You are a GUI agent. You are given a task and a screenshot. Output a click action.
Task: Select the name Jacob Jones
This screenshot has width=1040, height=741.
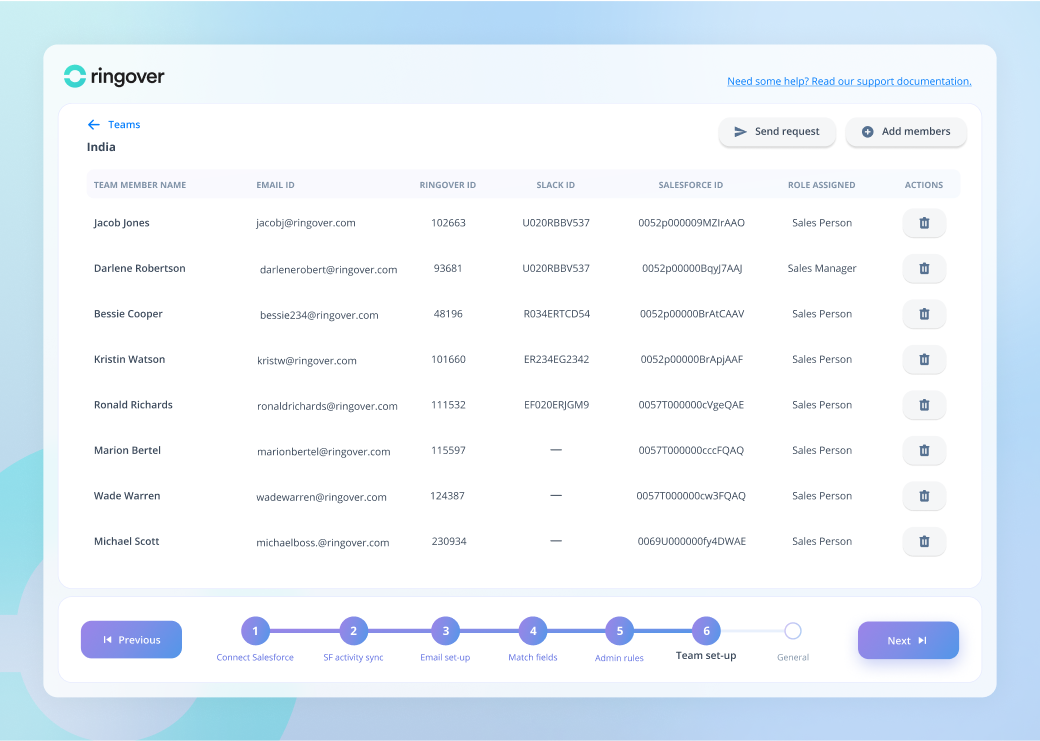tap(121, 223)
